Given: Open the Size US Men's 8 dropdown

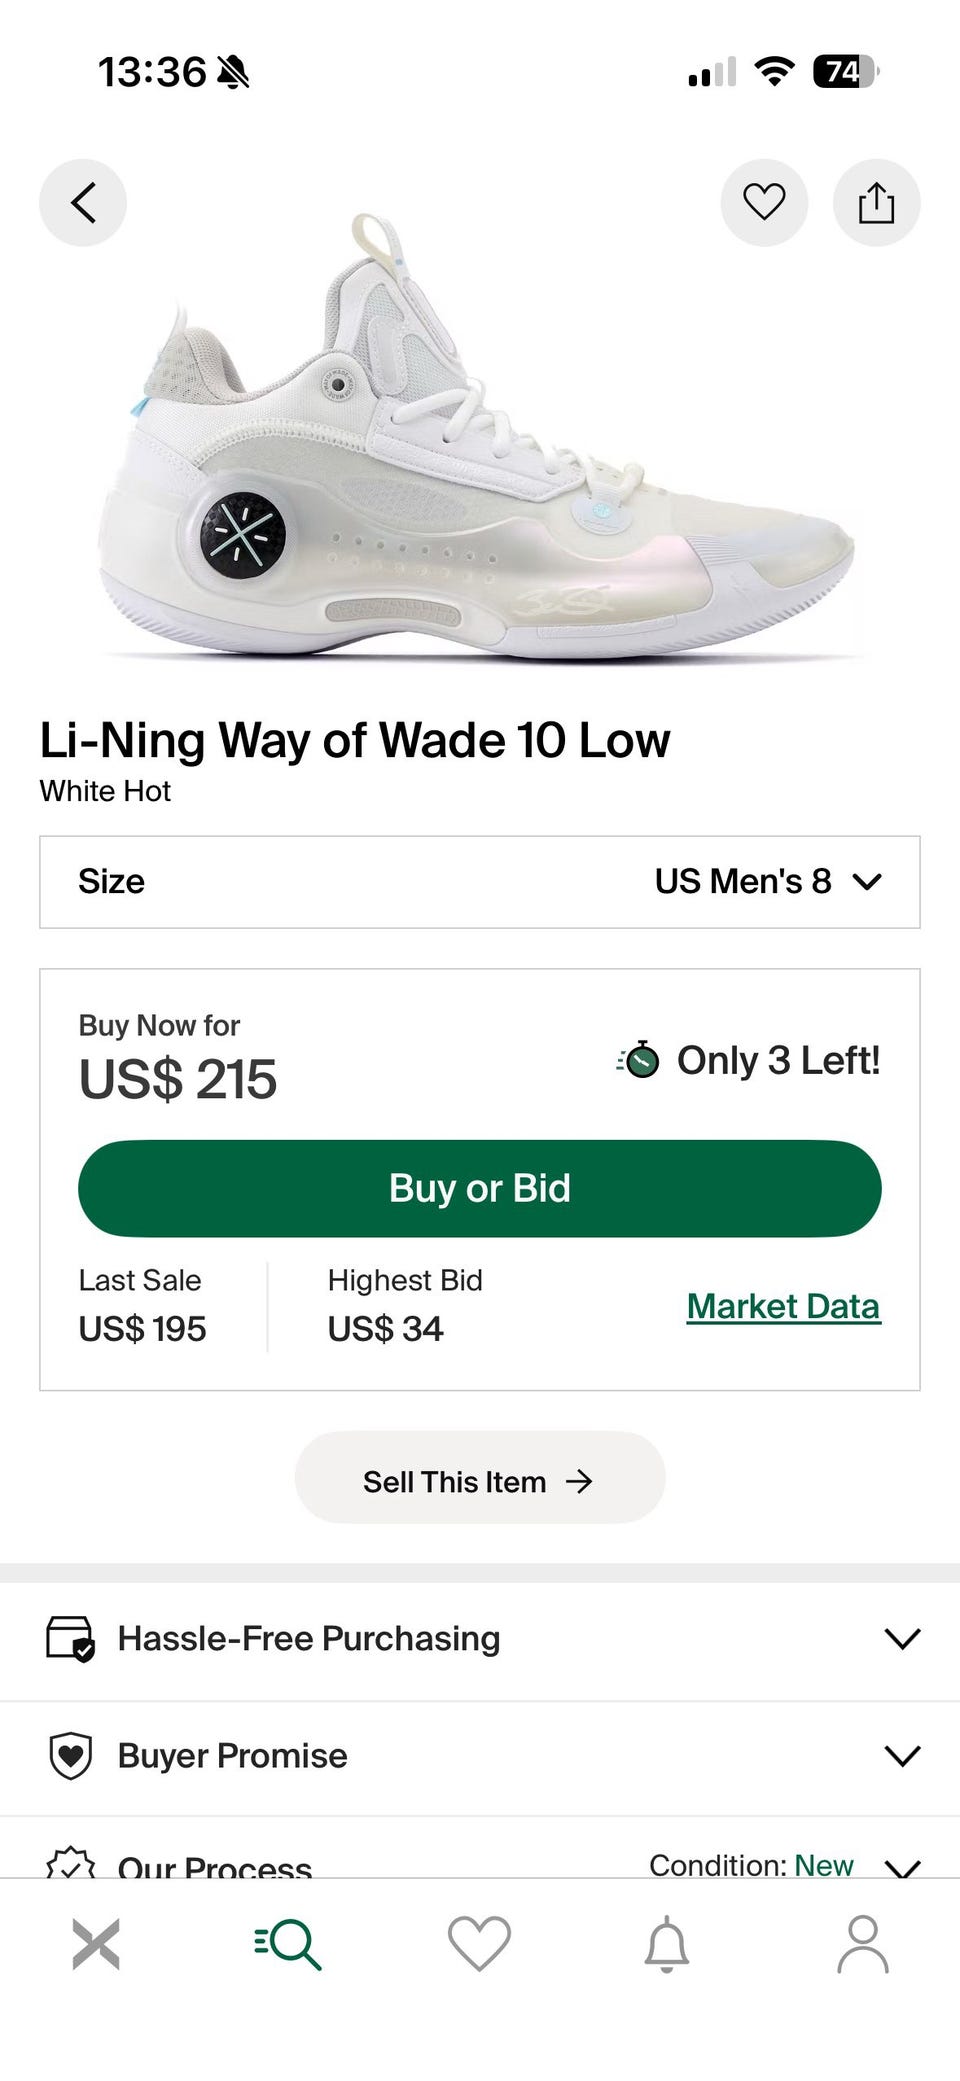Looking at the screenshot, I should [x=480, y=882].
